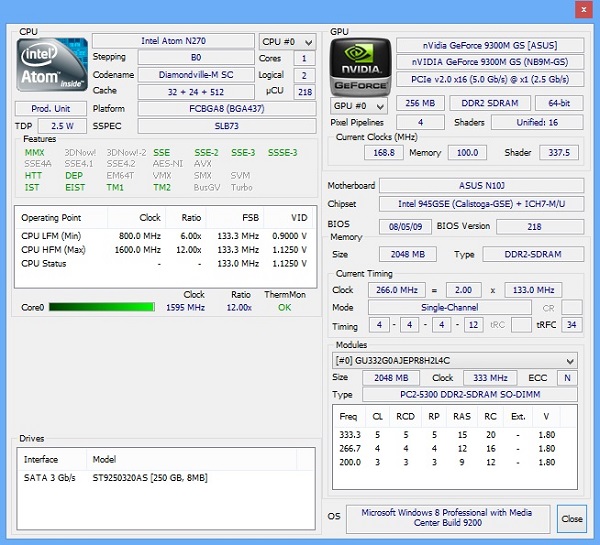This screenshot has width=600, height=545.
Task: Select the CPU Status row
Action: pyautogui.click(x=165, y=263)
